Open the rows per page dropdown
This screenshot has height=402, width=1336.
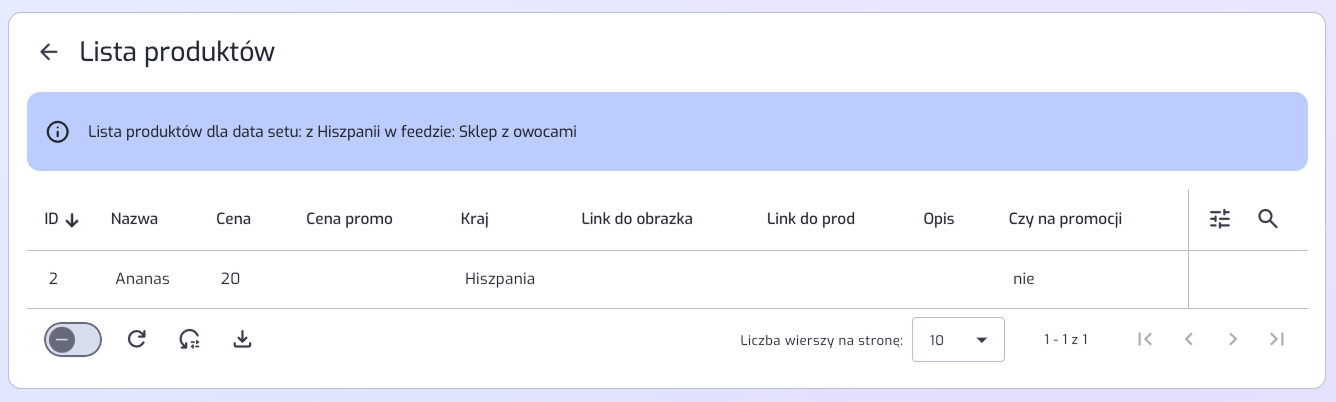click(958, 340)
